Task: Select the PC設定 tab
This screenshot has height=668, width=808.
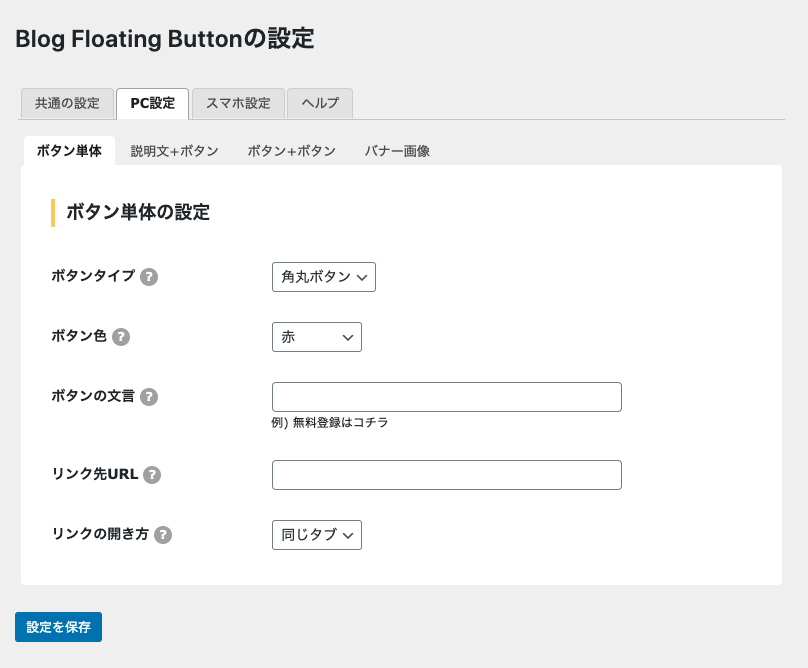Action: pyautogui.click(x=153, y=104)
